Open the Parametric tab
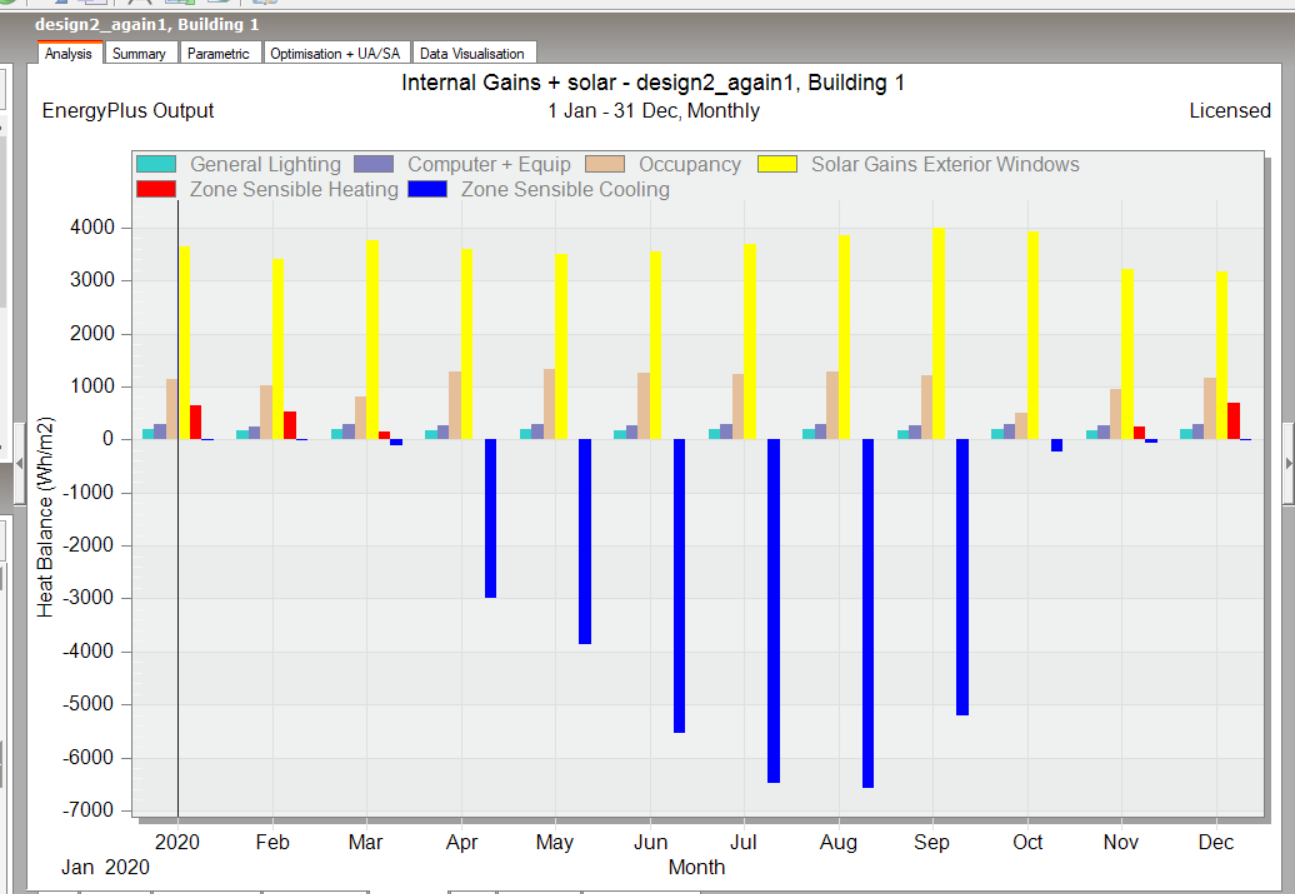This screenshot has width=1295, height=894. click(219, 53)
